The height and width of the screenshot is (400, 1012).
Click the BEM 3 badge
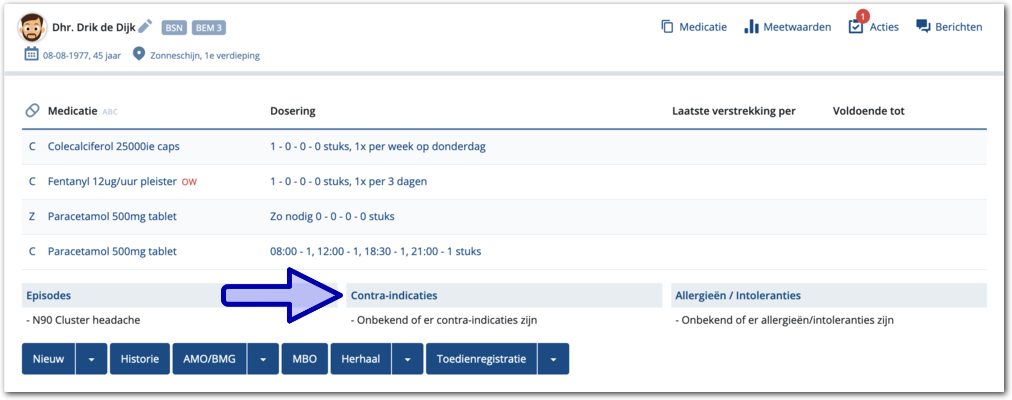click(x=208, y=28)
